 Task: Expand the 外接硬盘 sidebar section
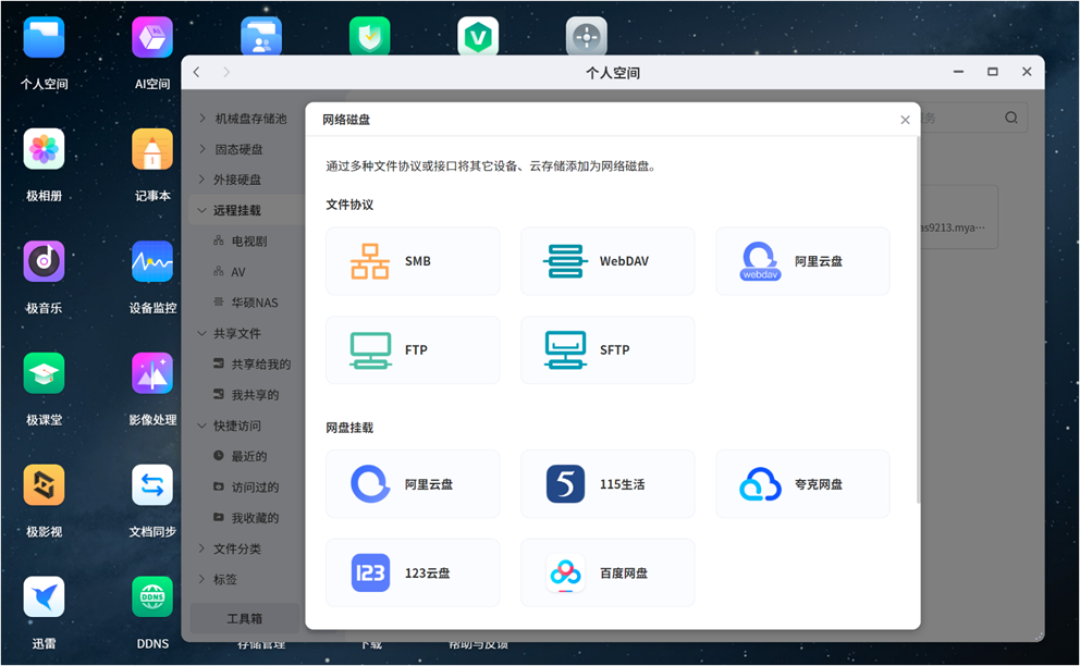[x=202, y=179]
